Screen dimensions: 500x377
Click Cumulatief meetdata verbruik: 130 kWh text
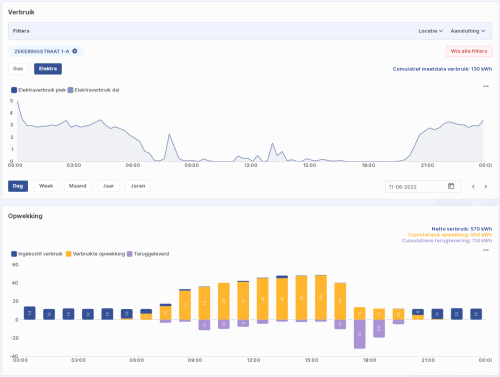pyautogui.click(x=442, y=69)
